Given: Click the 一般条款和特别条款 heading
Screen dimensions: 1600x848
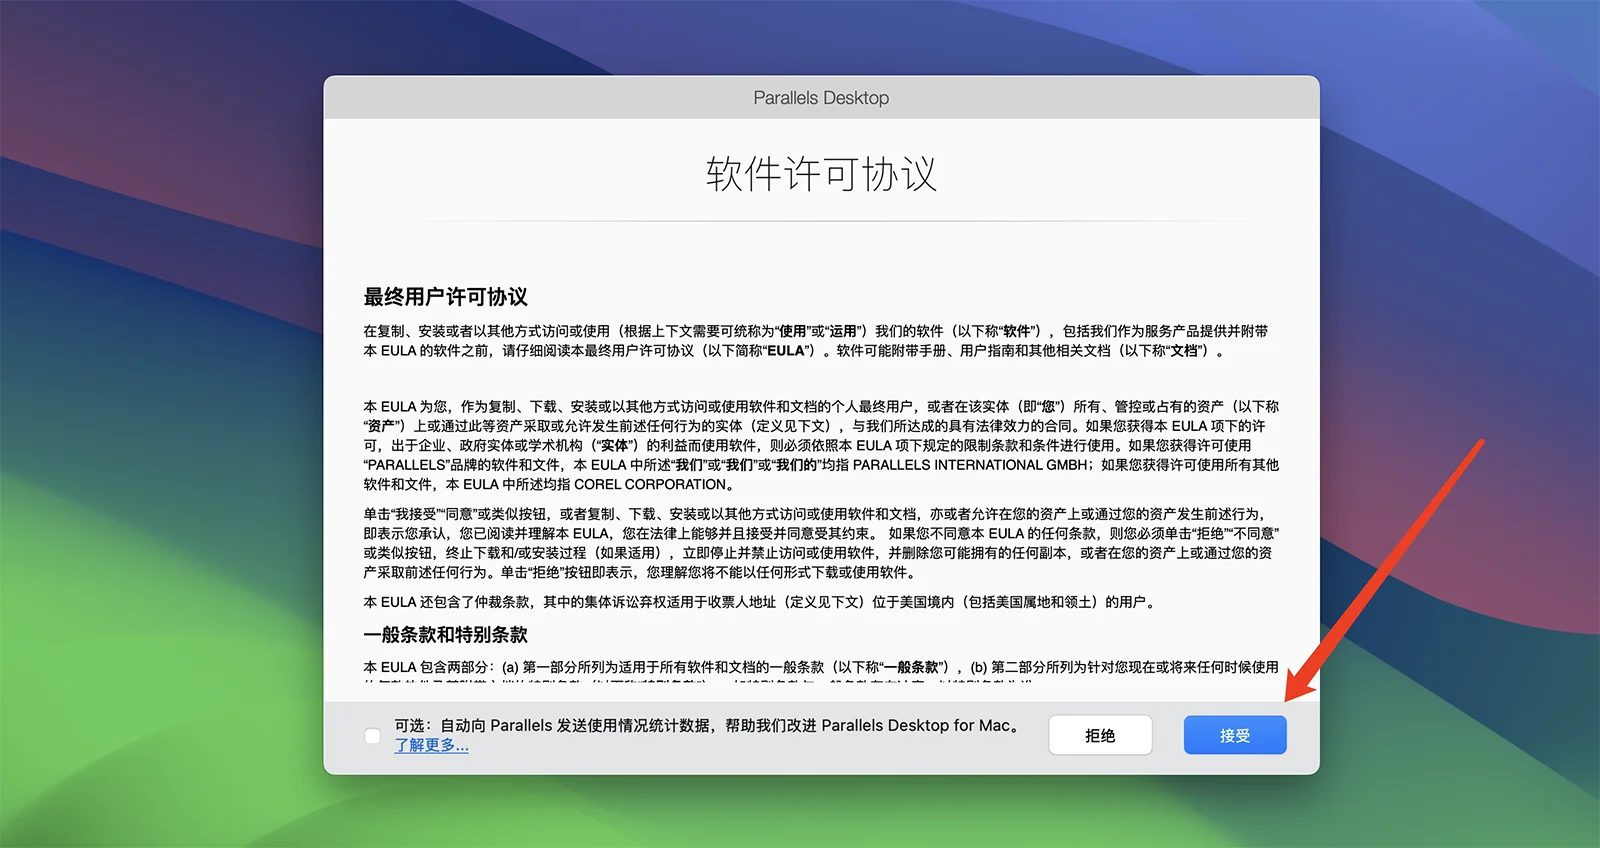Looking at the screenshot, I should point(445,635).
